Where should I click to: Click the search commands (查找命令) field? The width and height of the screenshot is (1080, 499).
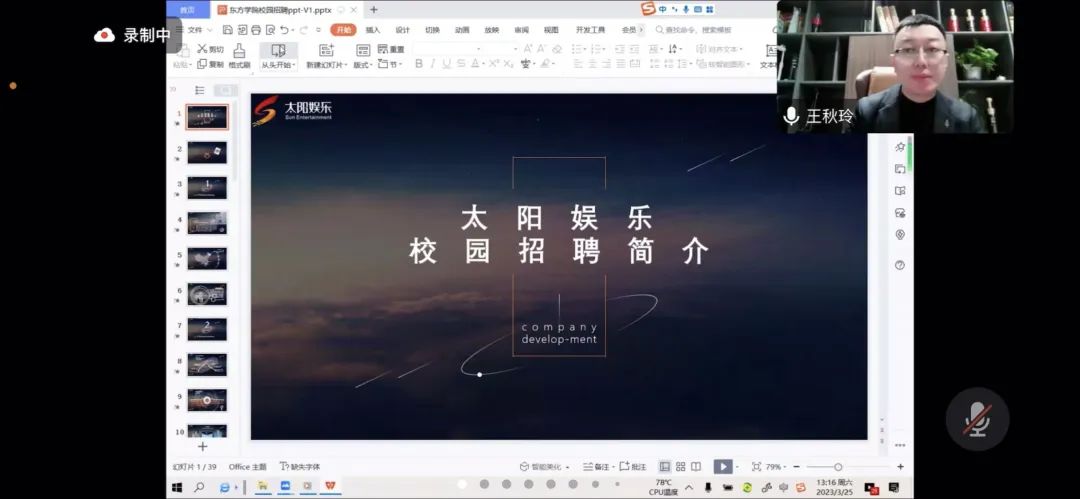[693, 30]
